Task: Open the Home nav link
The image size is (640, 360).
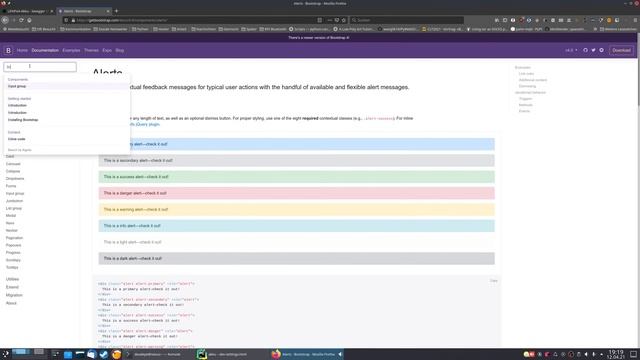Action: 22,51
